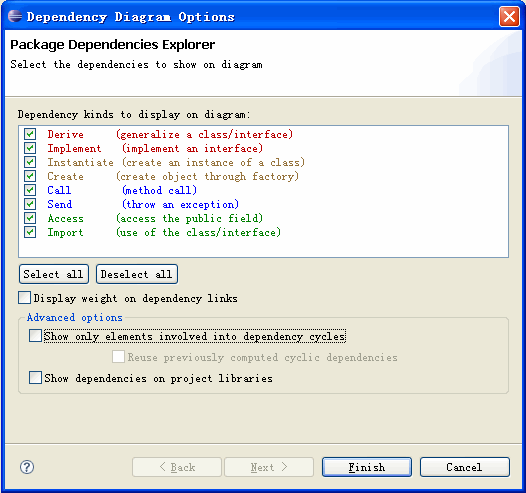Close the Dependency Diagram Options dialog
The width and height of the screenshot is (526, 493).
(x=509, y=16)
